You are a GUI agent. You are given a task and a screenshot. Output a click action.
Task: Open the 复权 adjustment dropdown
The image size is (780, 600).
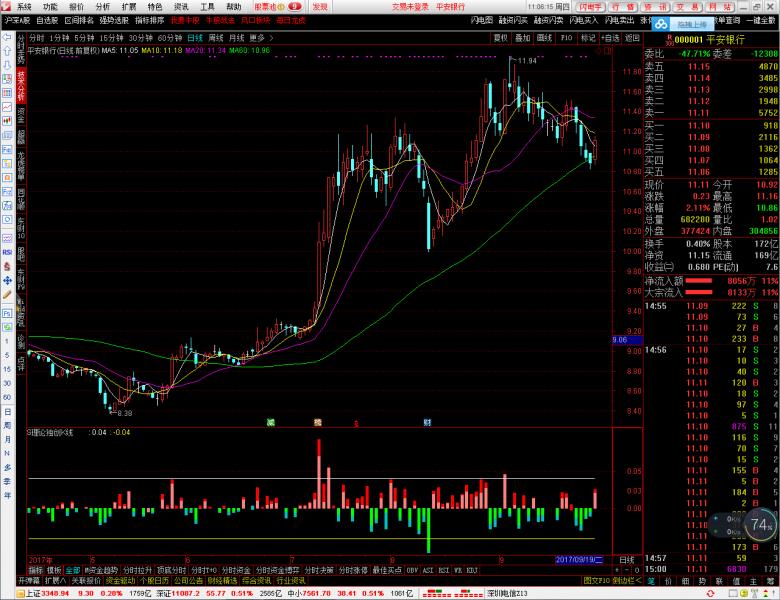point(500,38)
